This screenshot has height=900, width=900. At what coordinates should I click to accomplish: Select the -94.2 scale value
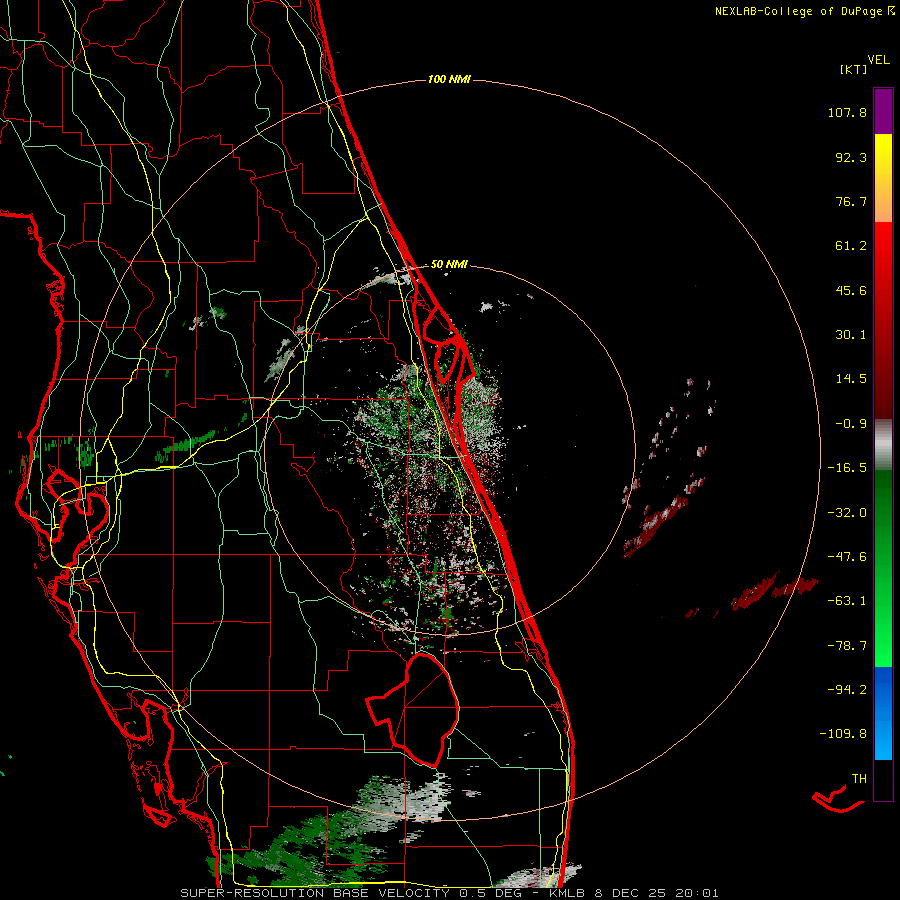(x=847, y=690)
